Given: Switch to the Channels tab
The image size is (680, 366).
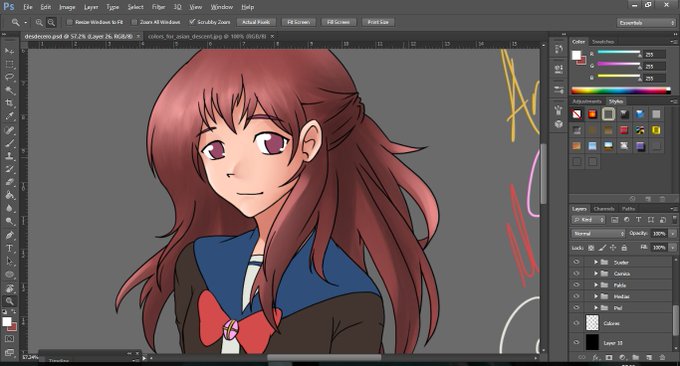Looking at the screenshot, I should coord(604,209).
